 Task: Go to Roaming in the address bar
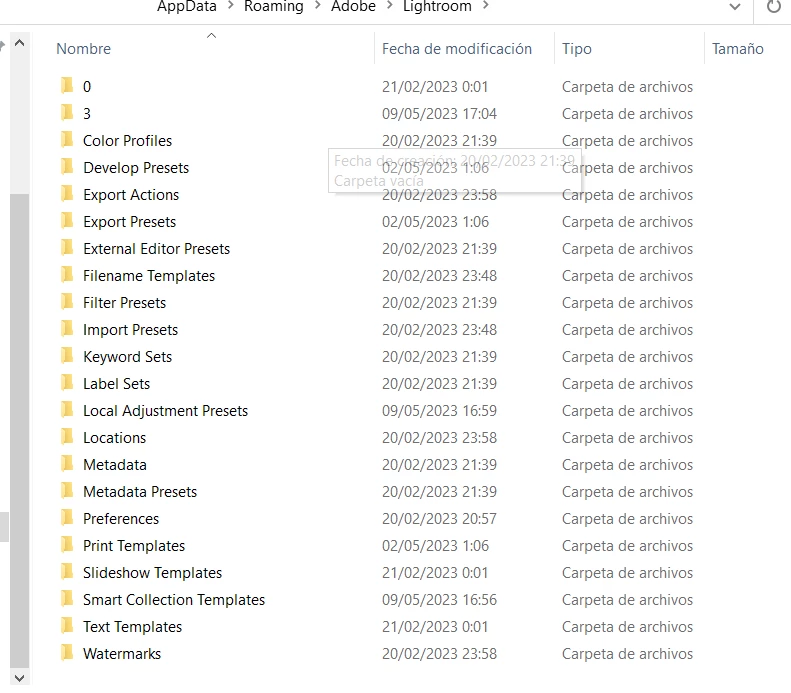click(x=274, y=6)
